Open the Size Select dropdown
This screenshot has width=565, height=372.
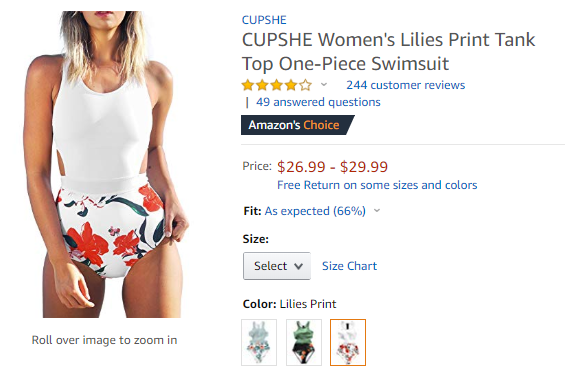[277, 266]
